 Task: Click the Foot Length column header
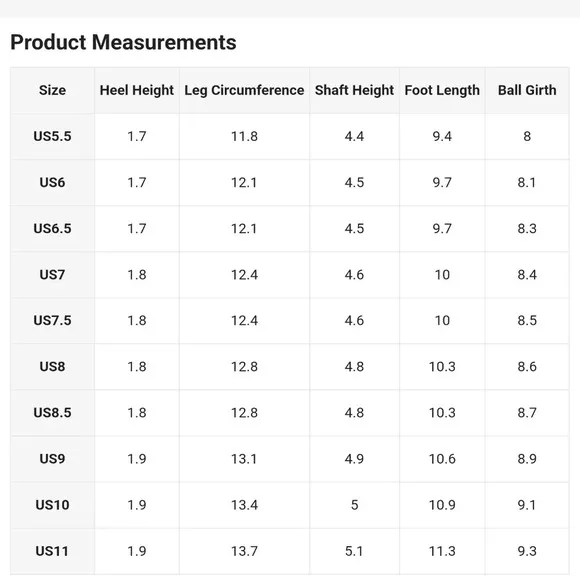[442, 90]
